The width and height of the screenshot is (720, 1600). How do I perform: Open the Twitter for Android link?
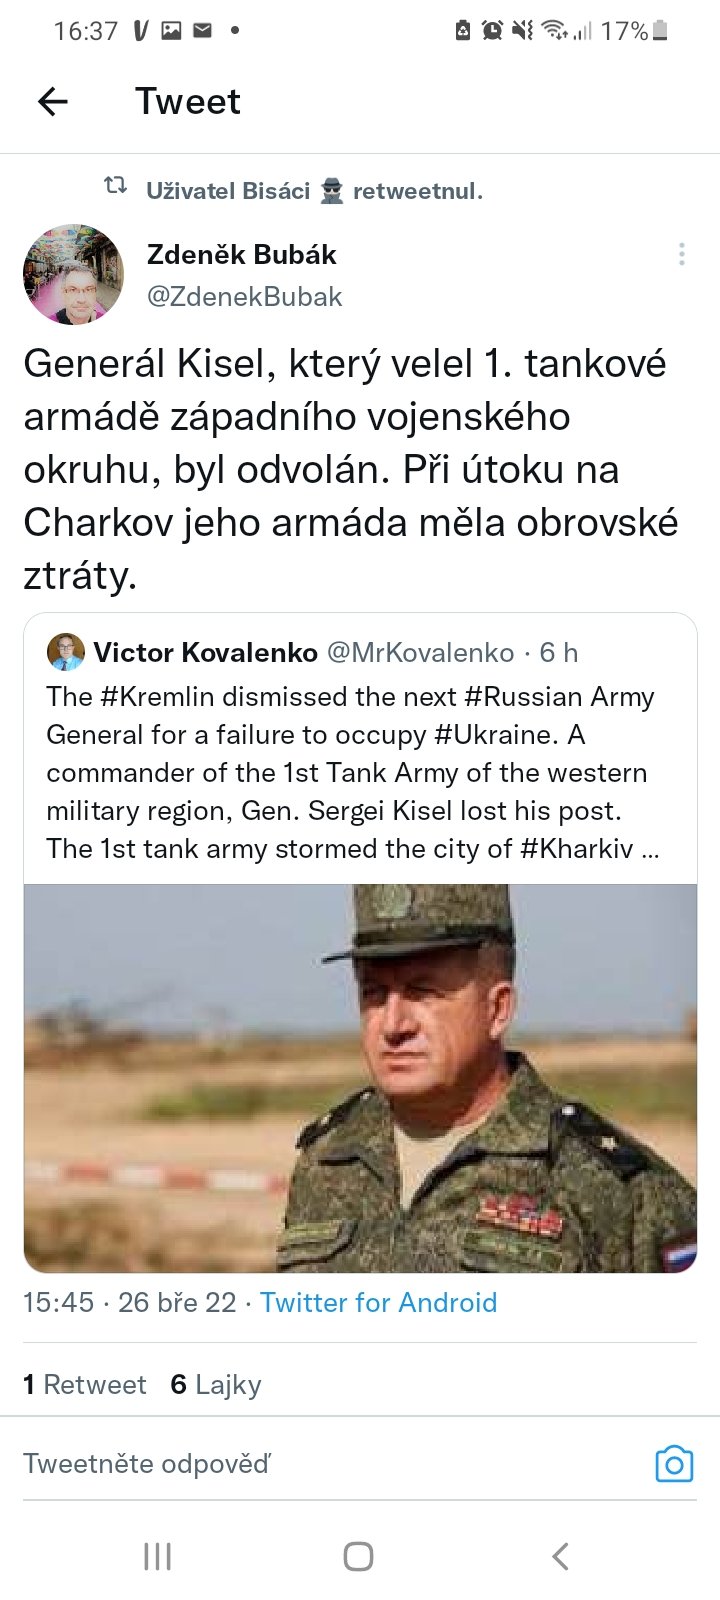pyautogui.click(x=378, y=1302)
